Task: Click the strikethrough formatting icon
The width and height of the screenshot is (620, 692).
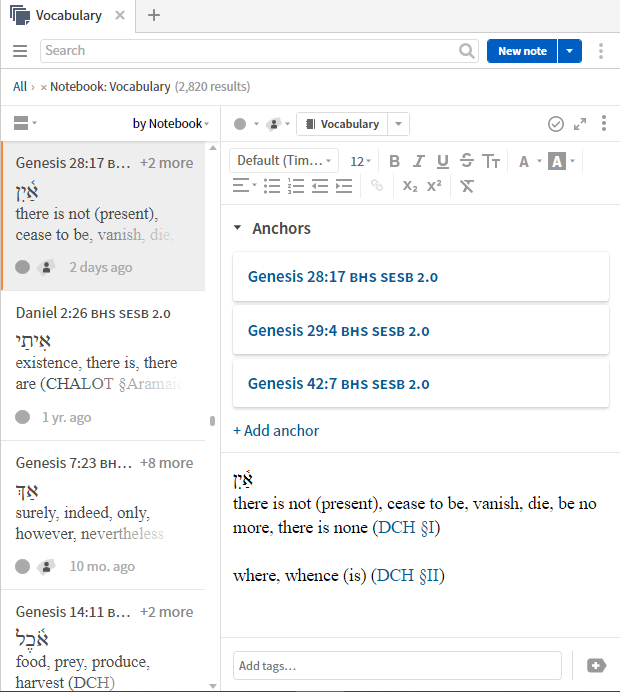Action: click(467, 161)
